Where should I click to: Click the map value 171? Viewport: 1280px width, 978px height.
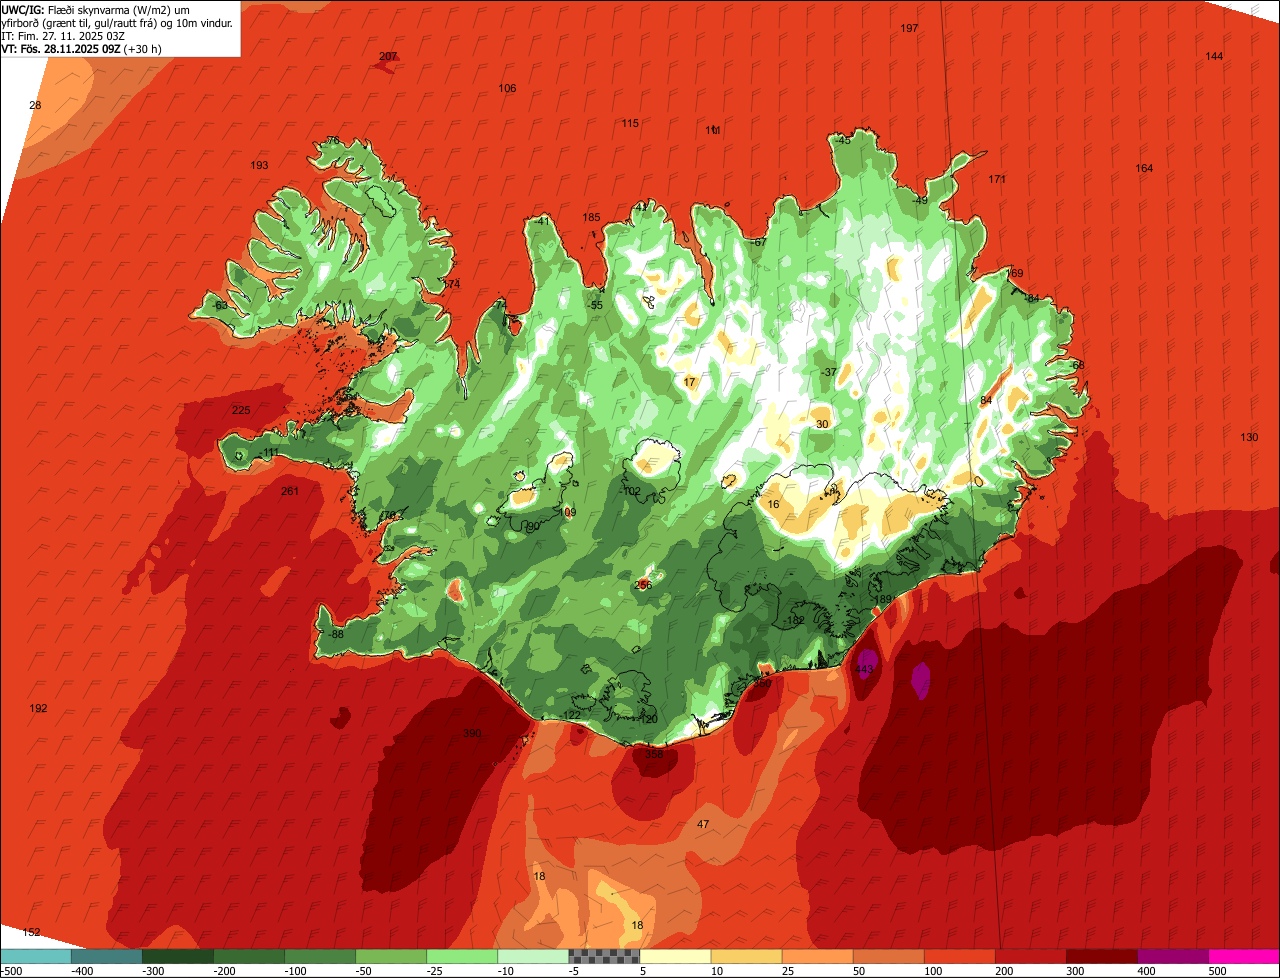997,179
